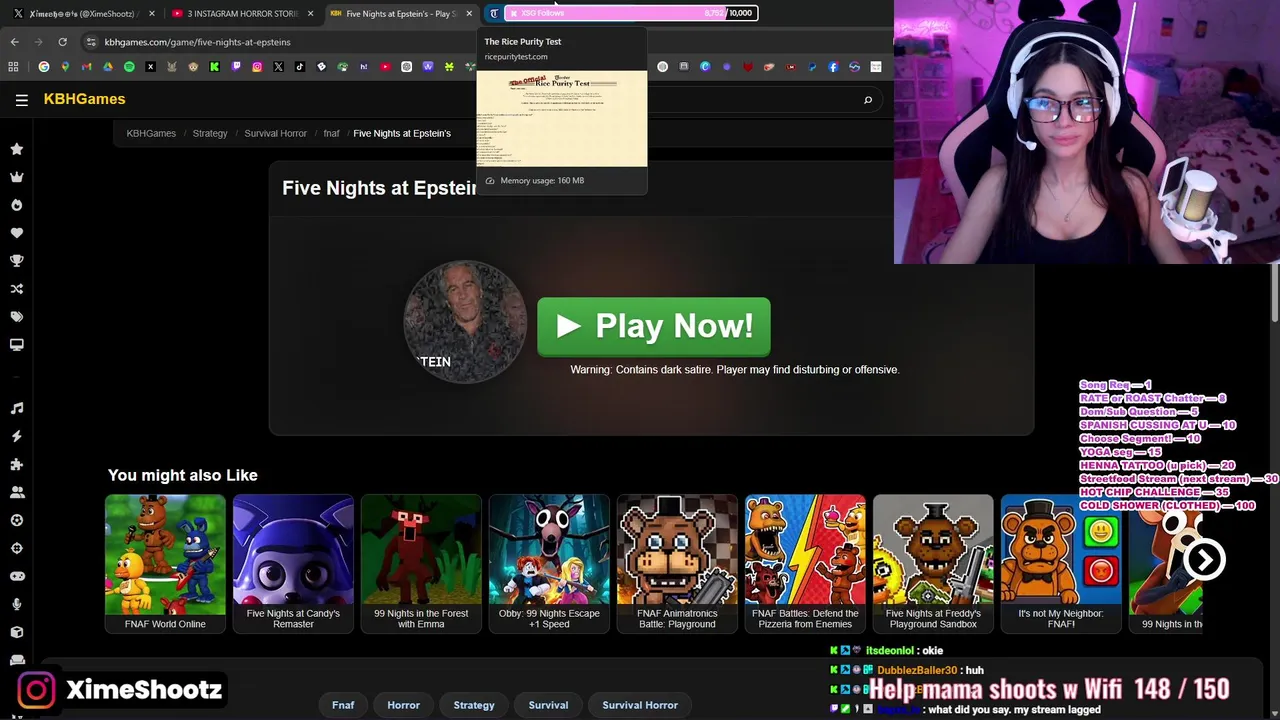Select the lightning bolt category icon
Screen dimensions: 1280x720
click(x=17, y=436)
